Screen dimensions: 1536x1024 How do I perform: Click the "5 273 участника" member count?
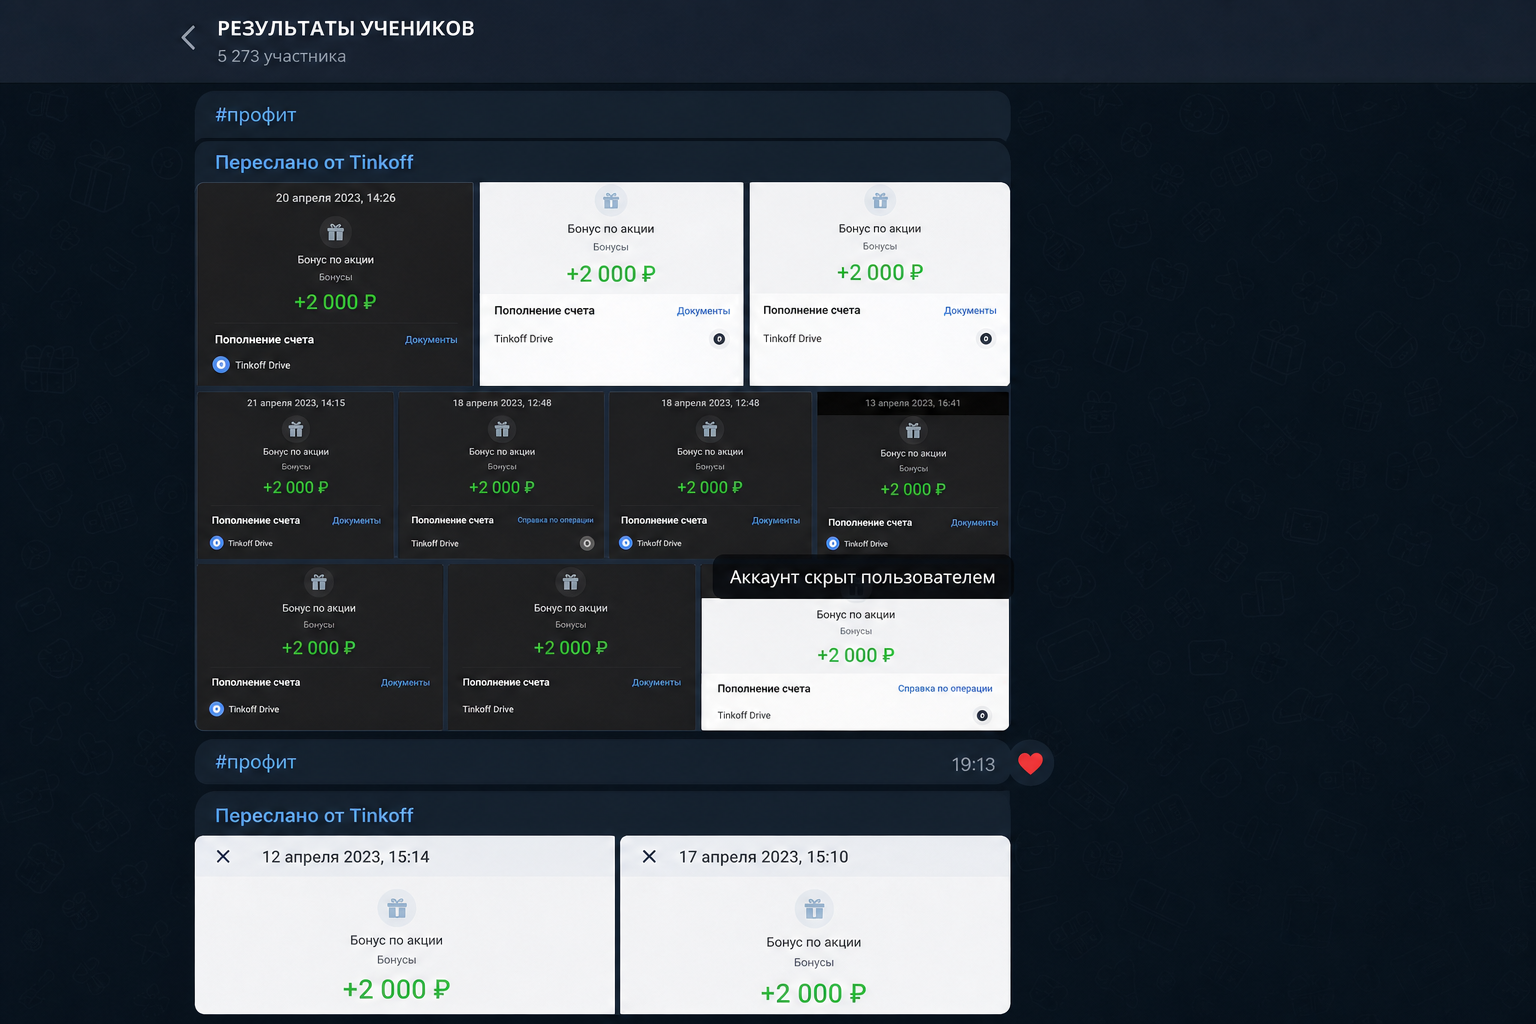(x=282, y=56)
